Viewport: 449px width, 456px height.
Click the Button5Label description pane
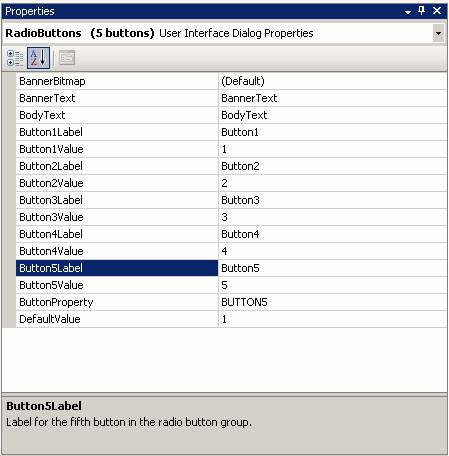pos(224,424)
